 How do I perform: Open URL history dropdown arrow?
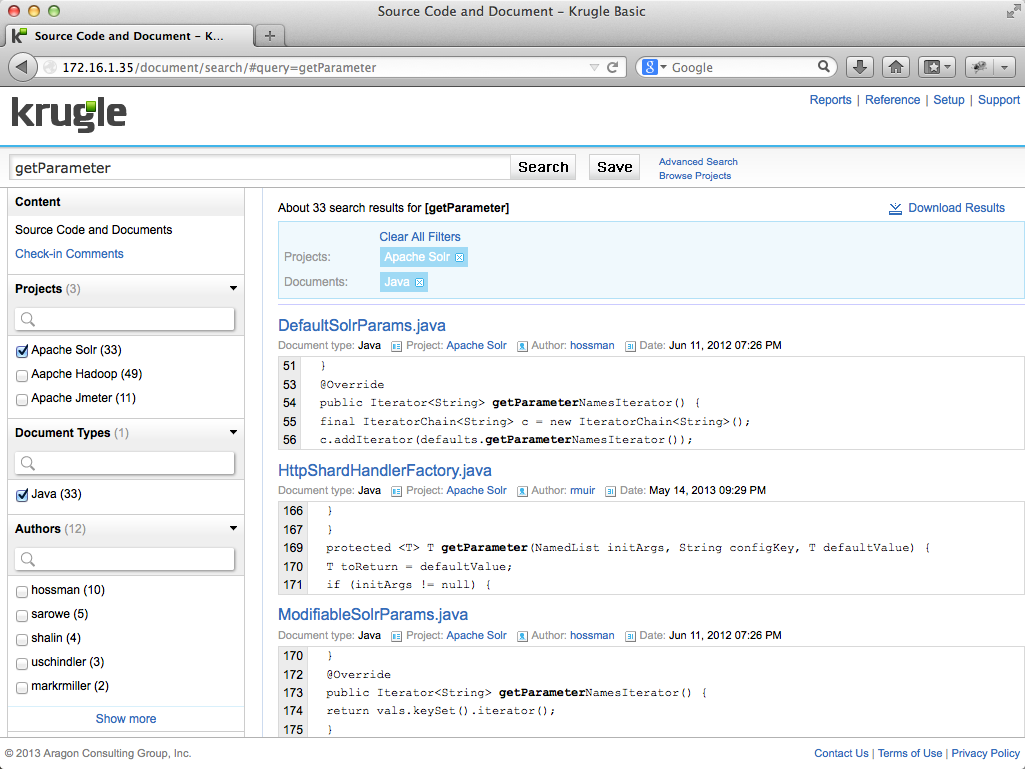coord(594,67)
